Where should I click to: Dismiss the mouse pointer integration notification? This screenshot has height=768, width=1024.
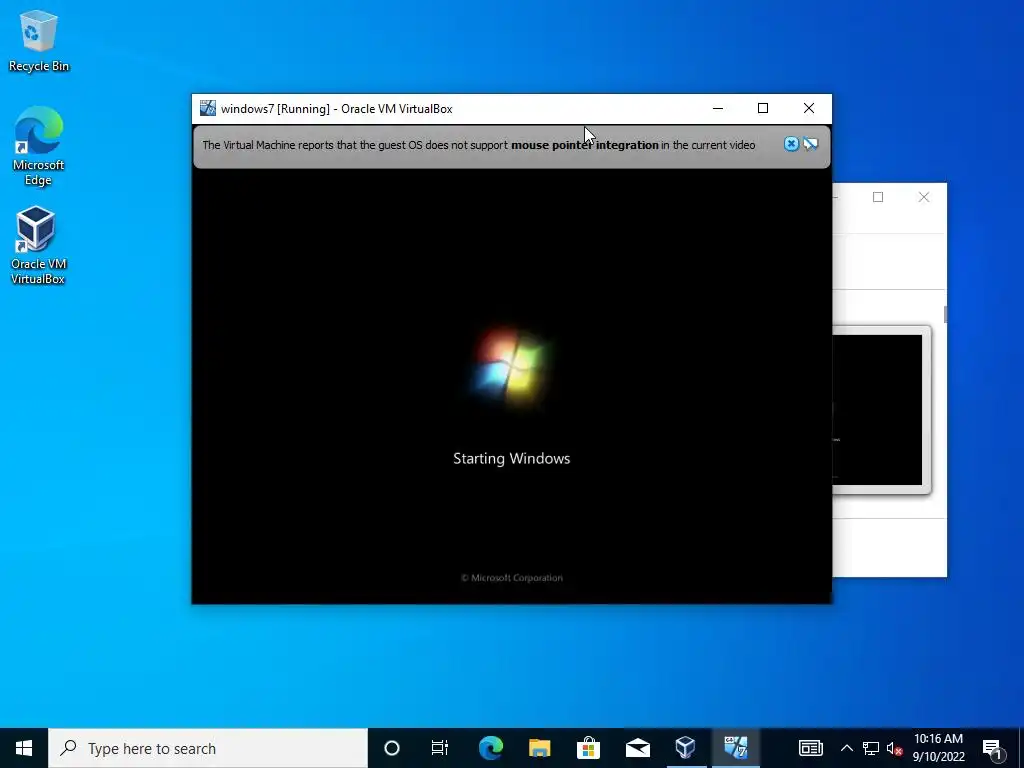pos(791,144)
